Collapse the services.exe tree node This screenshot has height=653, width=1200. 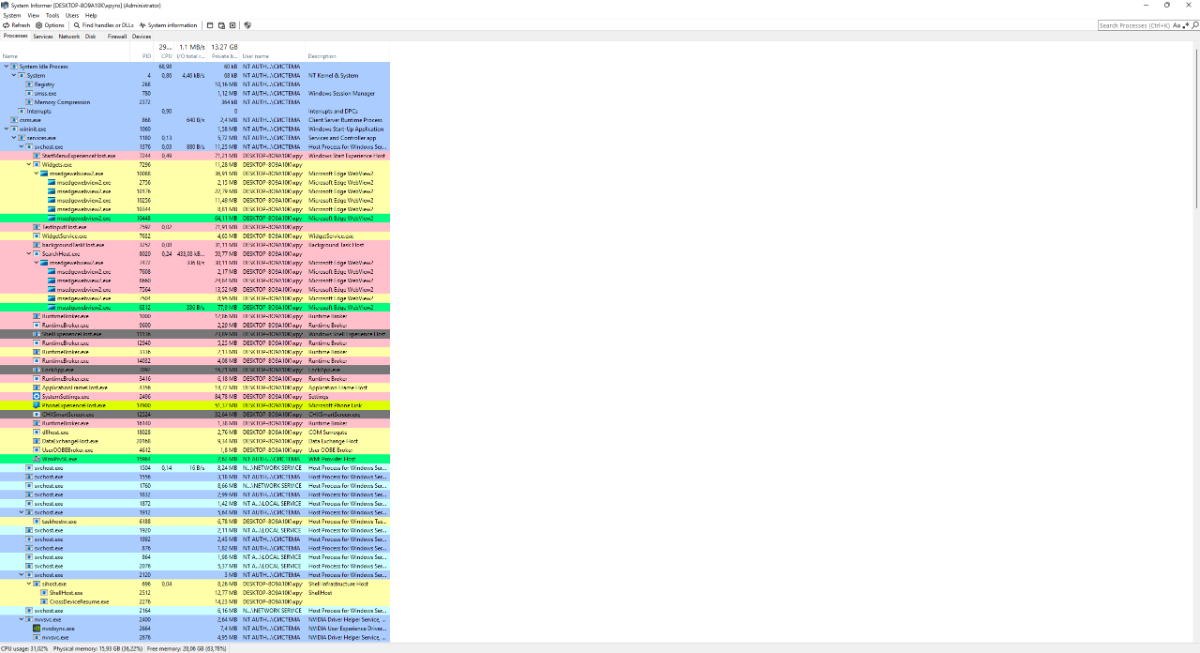(14, 138)
